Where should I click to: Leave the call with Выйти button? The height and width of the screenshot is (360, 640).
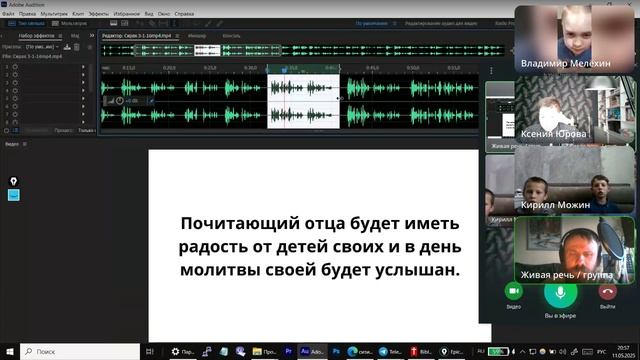coord(607,291)
